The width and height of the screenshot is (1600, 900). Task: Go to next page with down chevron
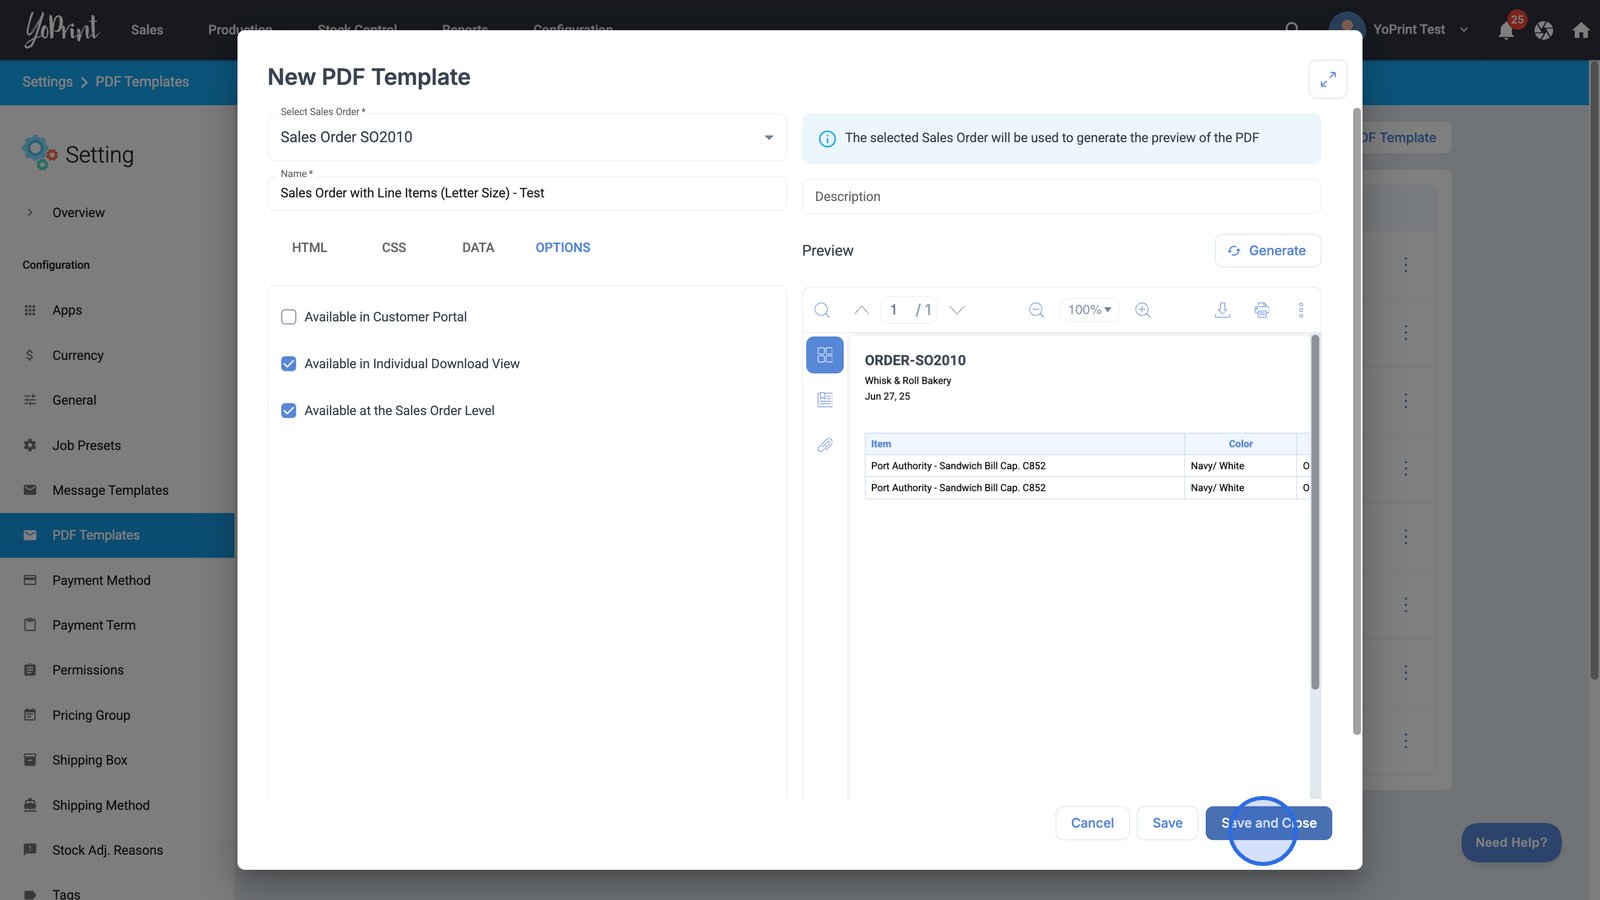coord(957,310)
